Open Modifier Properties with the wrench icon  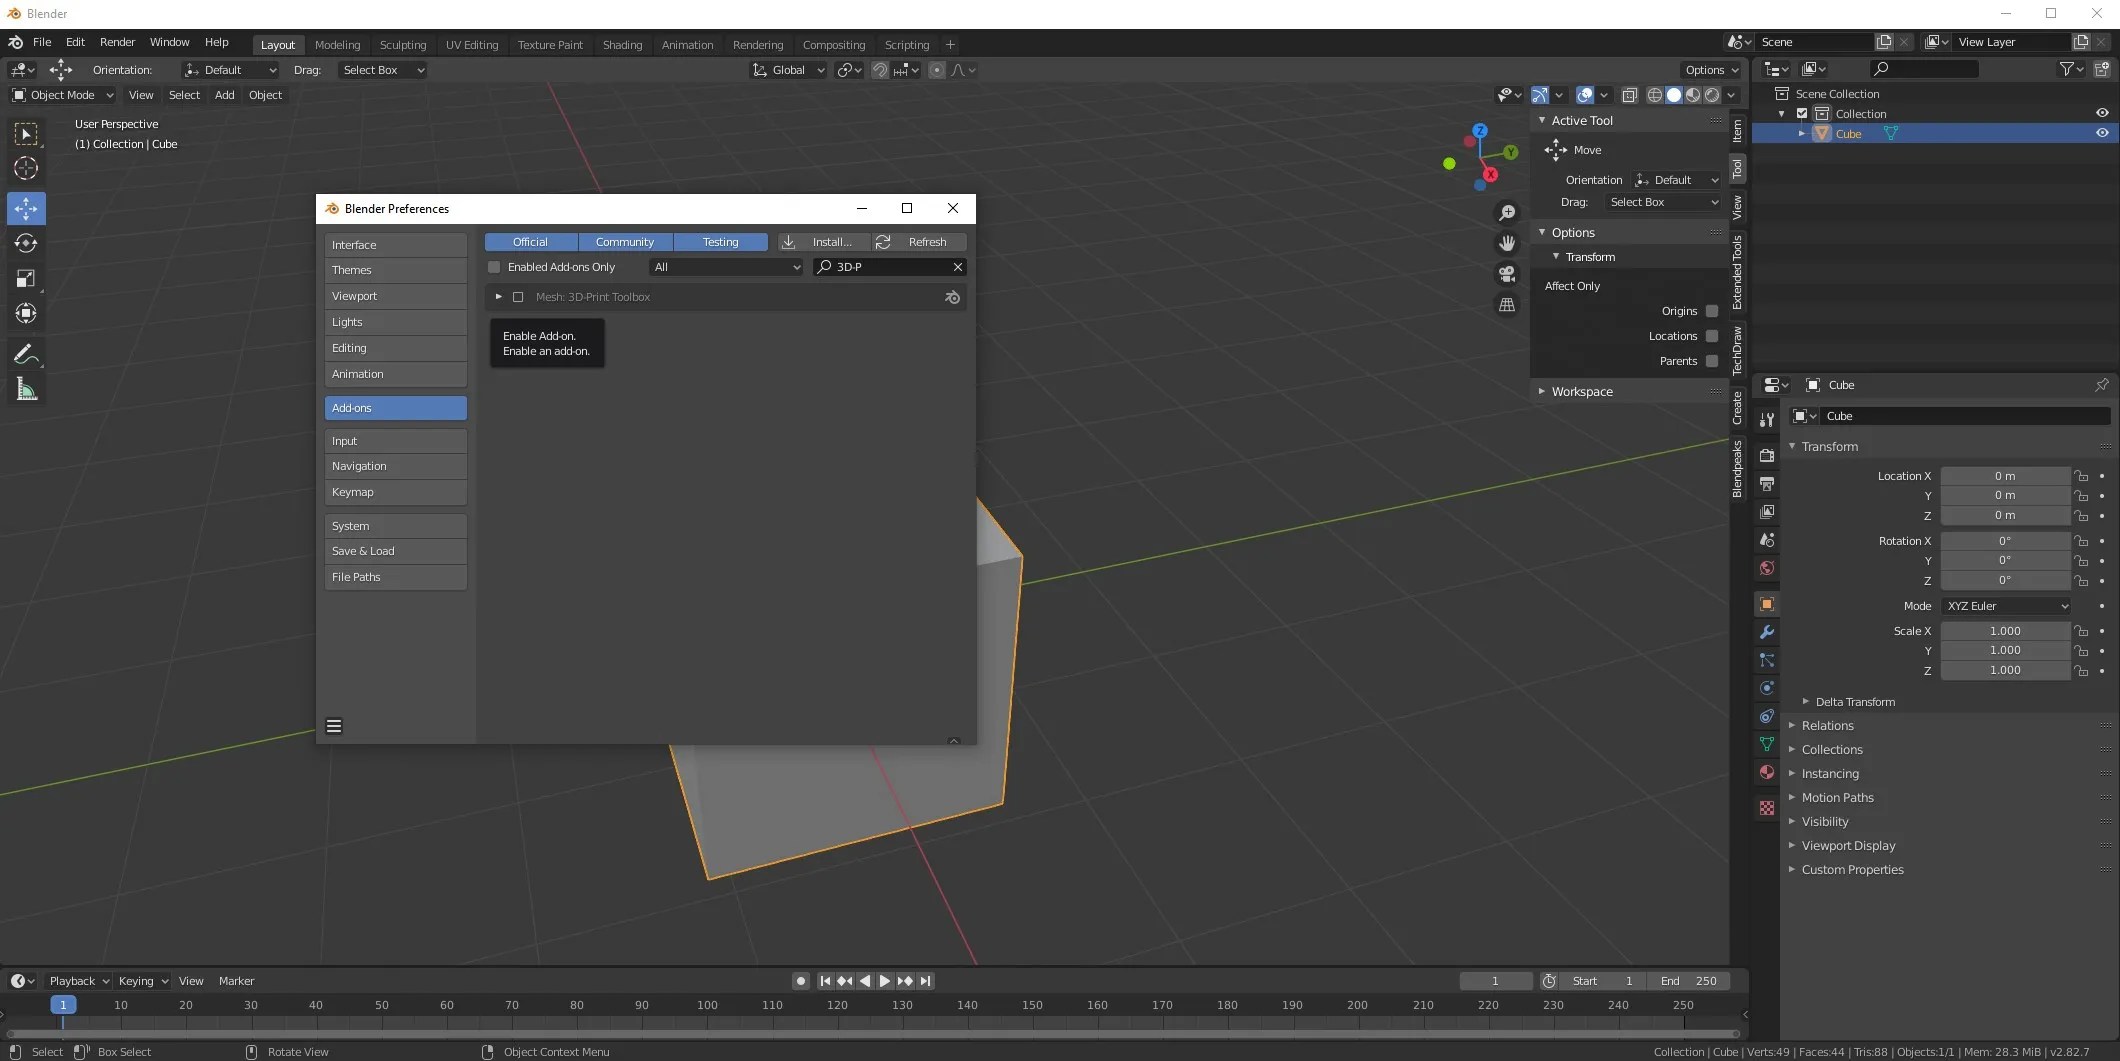[x=1766, y=632]
